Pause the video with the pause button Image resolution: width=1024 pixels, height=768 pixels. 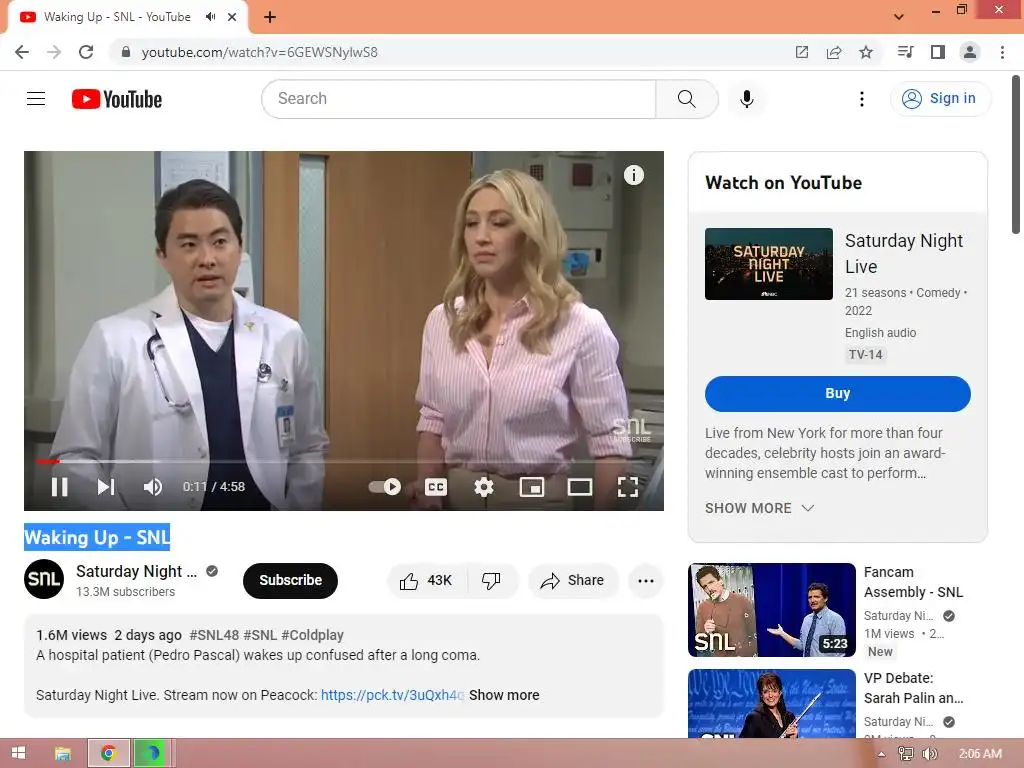coord(59,487)
